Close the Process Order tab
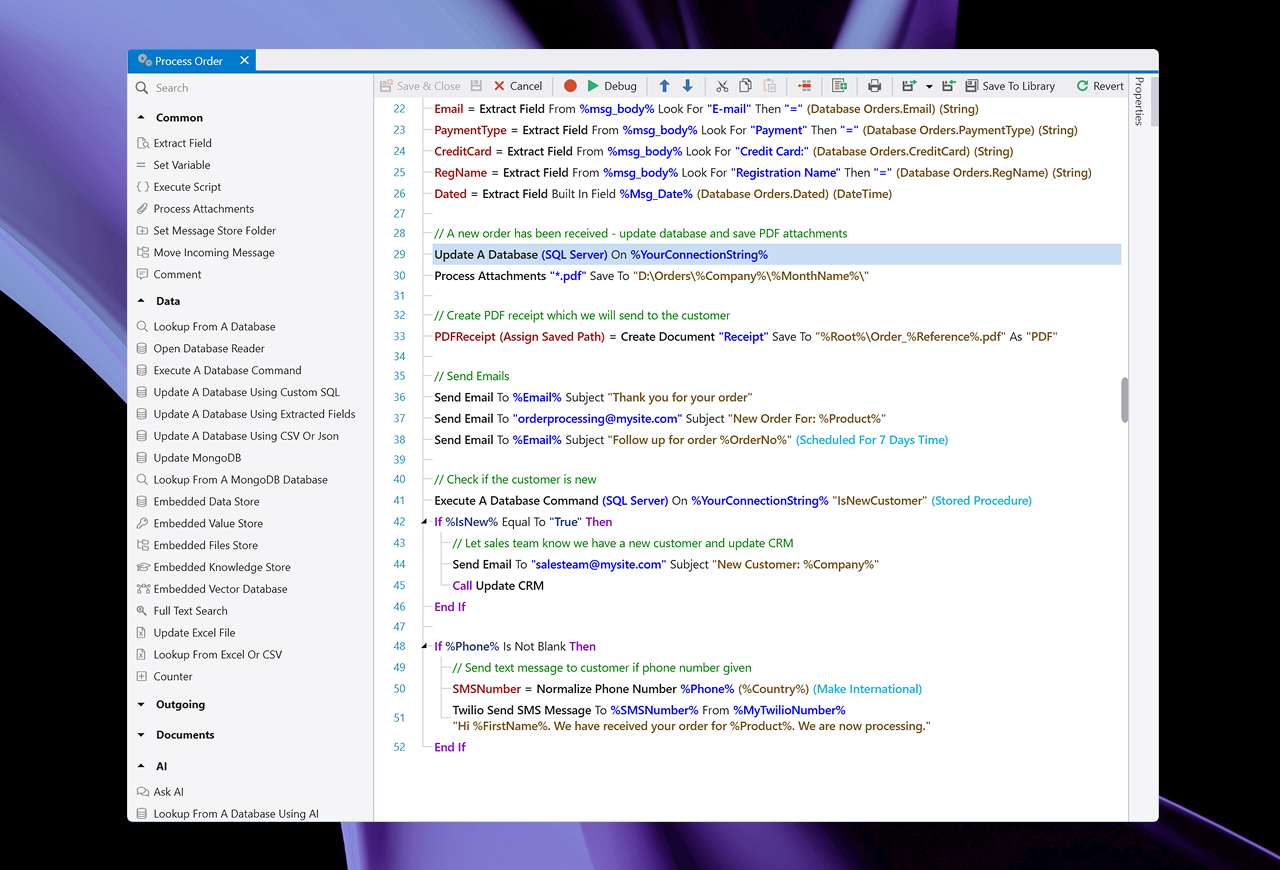The image size is (1280, 870). click(244, 61)
